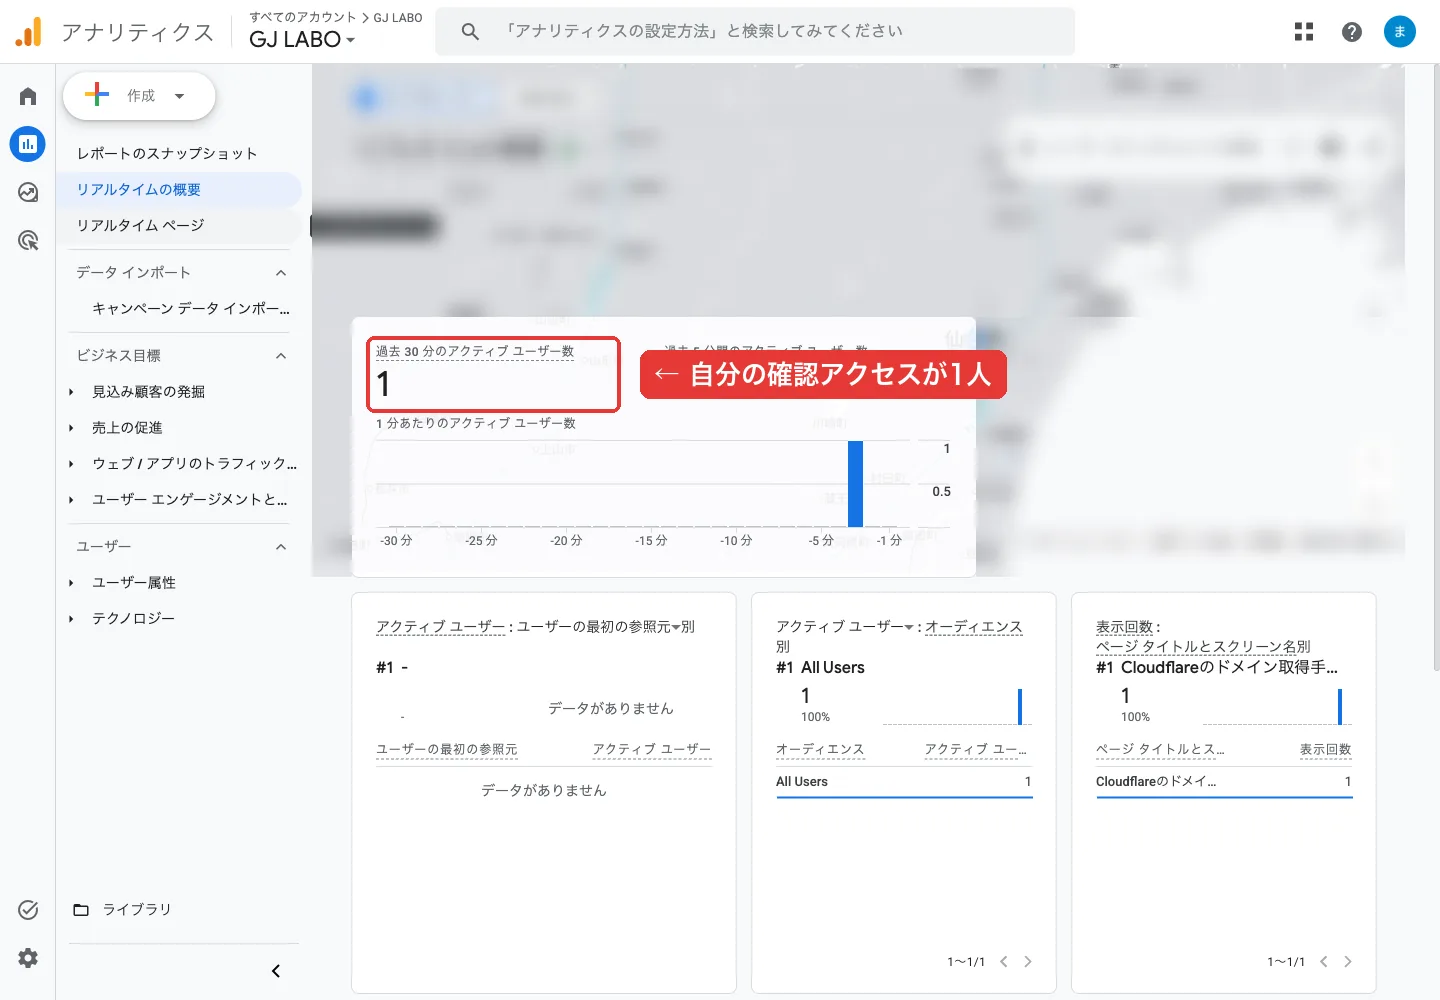Collapse the ビジネス目標 section

coord(281,356)
